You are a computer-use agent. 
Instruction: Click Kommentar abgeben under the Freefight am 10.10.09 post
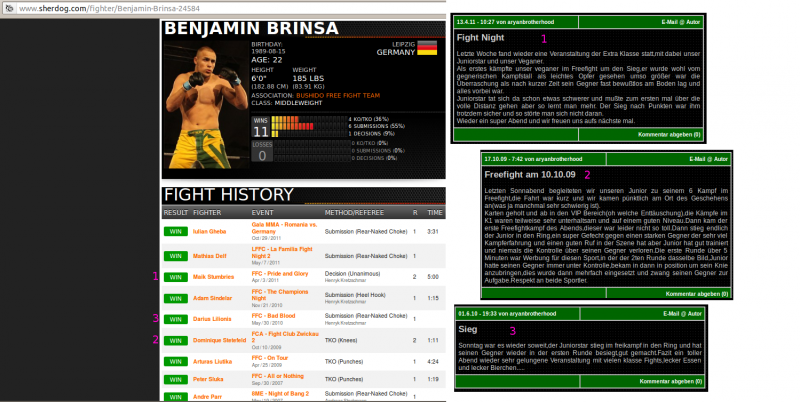point(697,294)
